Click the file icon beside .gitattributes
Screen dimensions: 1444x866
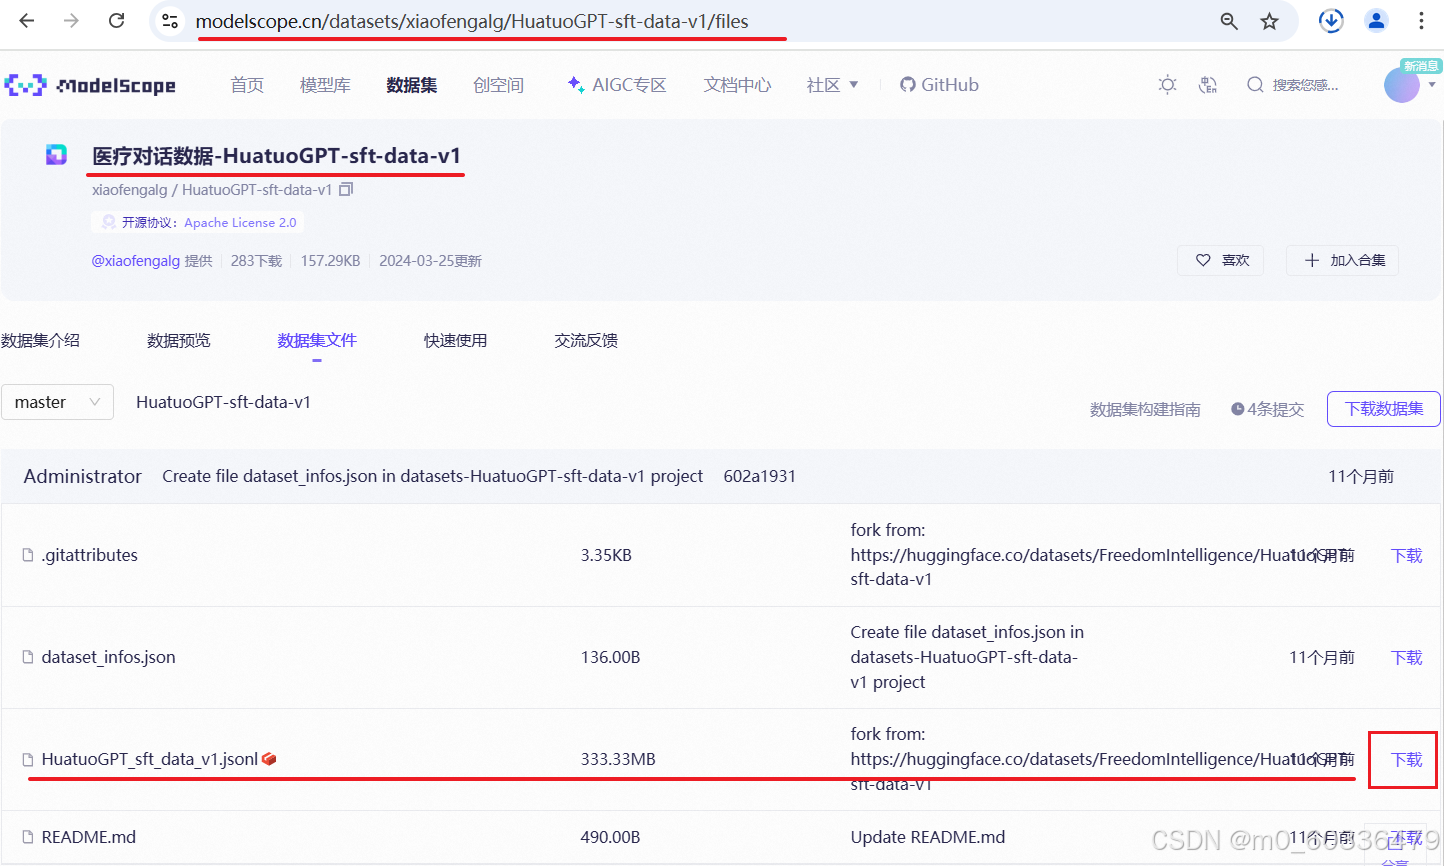(28, 555)
